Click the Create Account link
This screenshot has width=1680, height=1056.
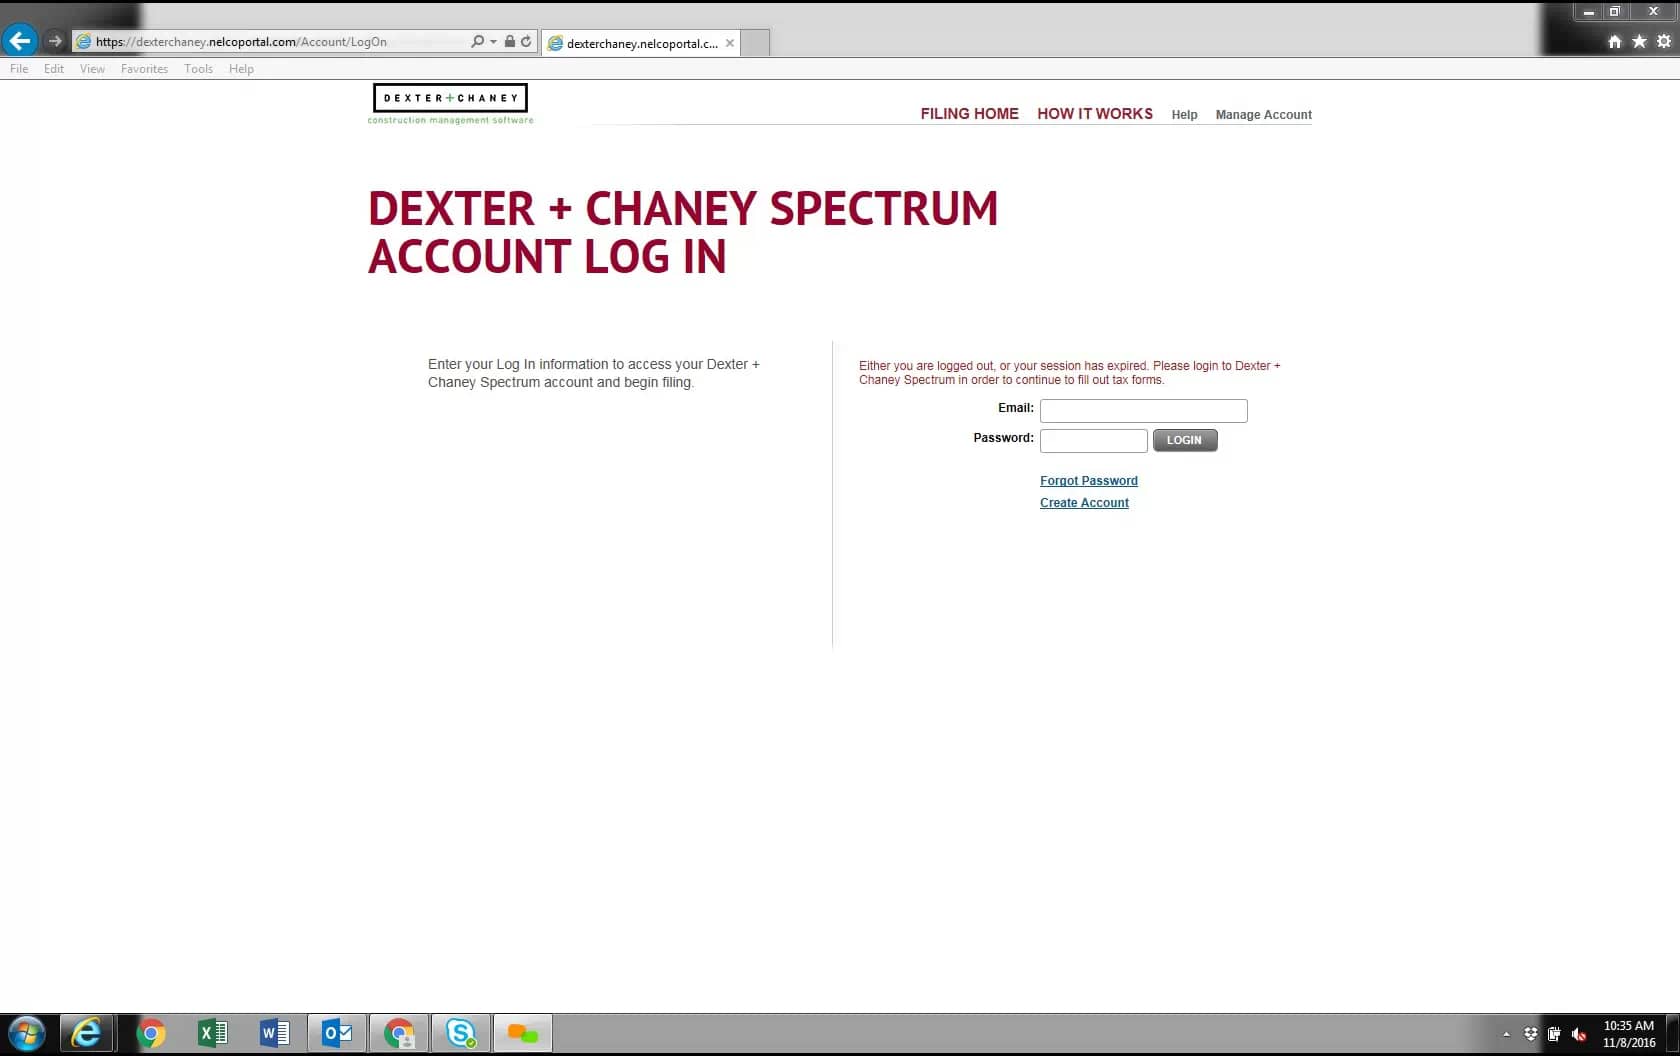coord(1084,503)
